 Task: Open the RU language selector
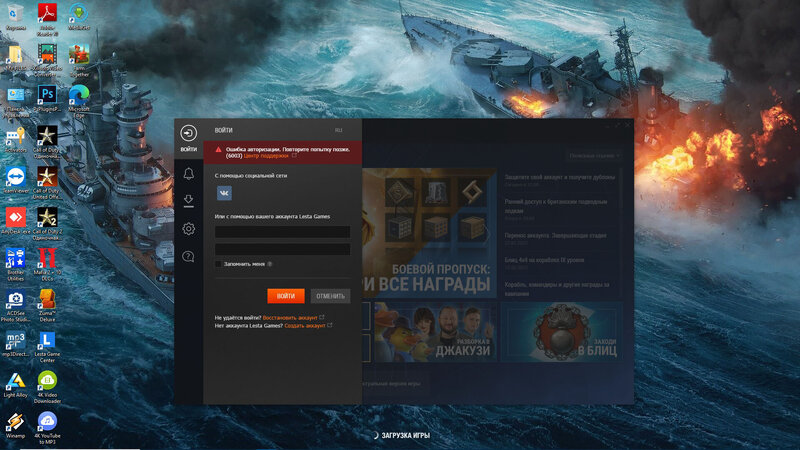pyautogui.click(x=339, y=131)
